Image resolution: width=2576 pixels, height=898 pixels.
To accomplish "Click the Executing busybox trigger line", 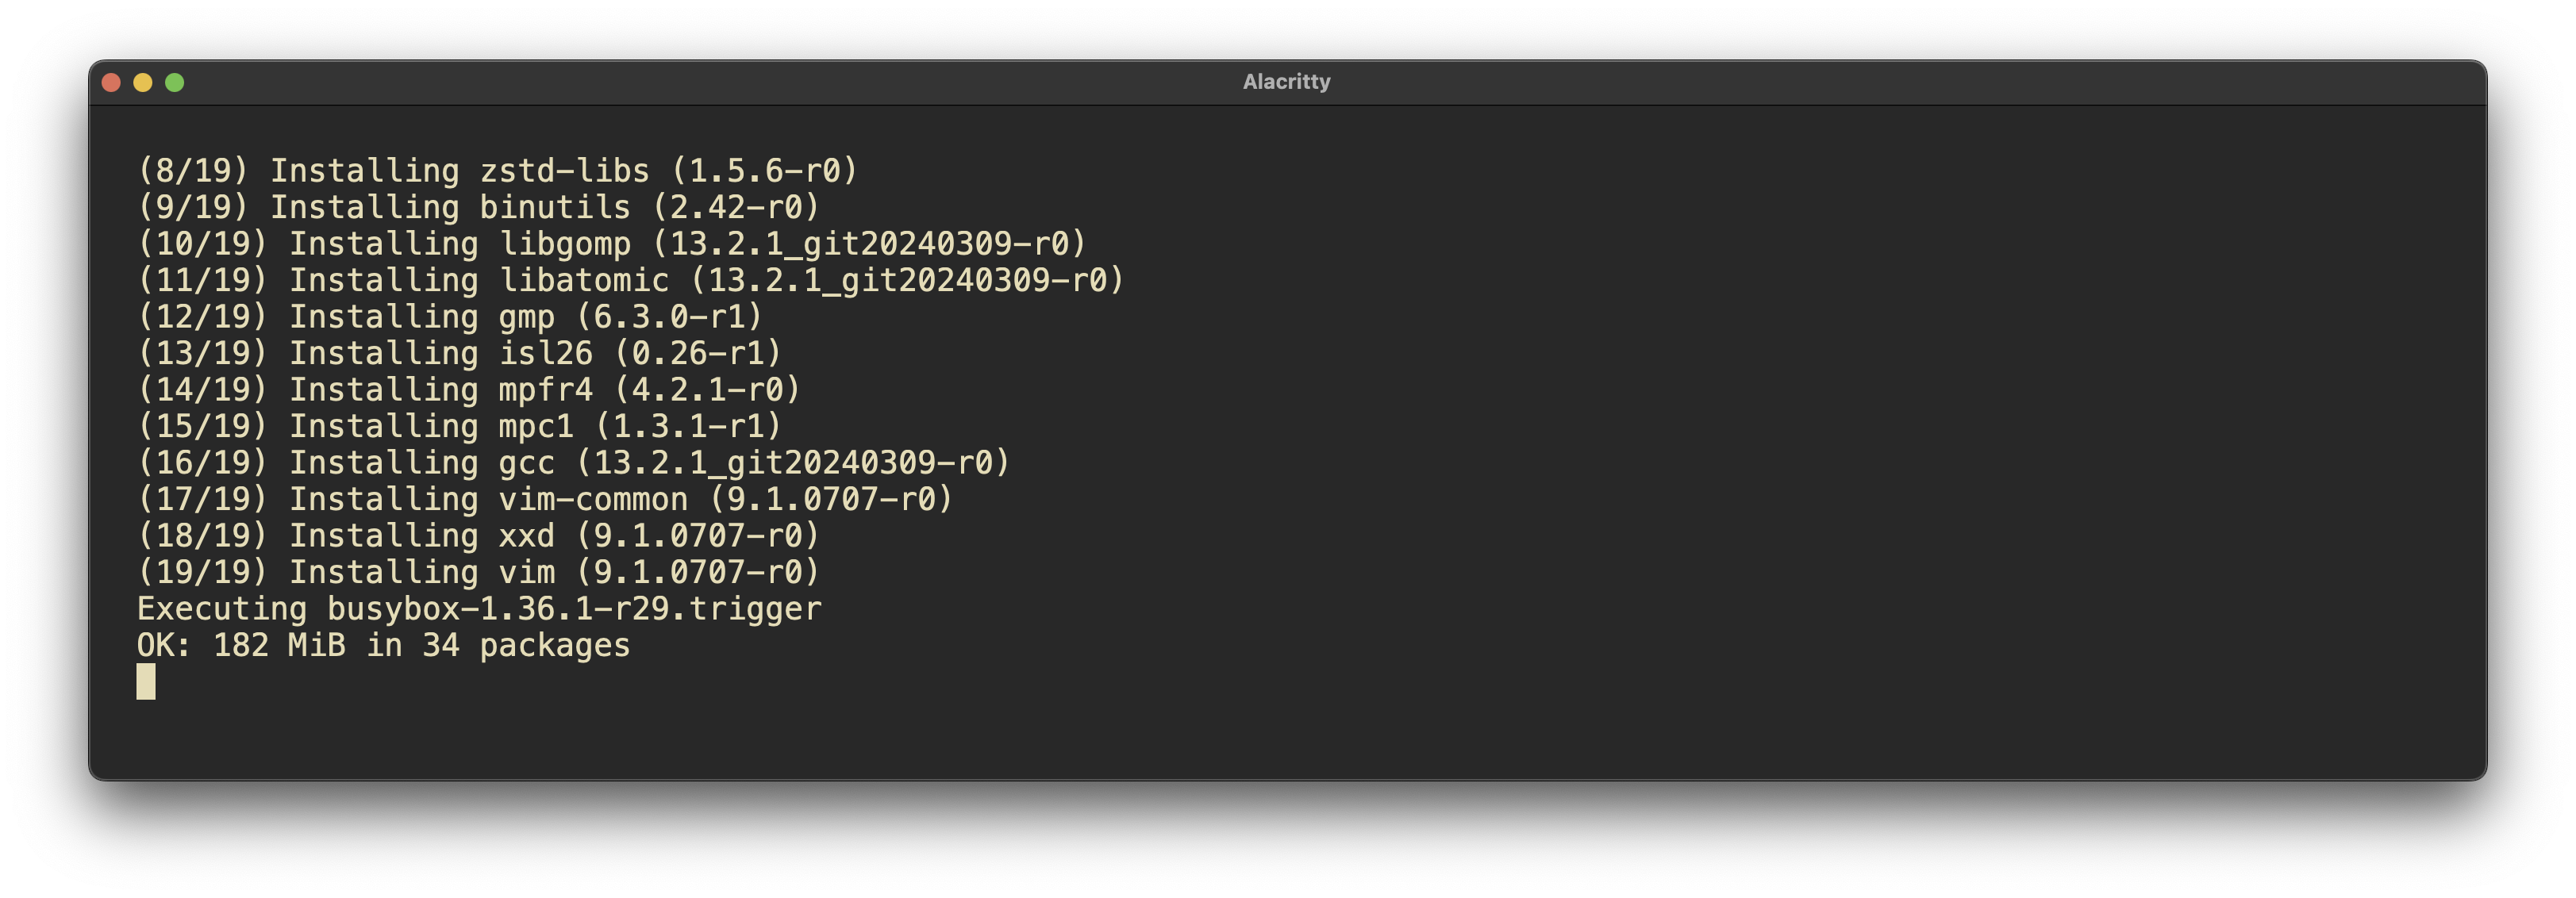I will 479,609.
